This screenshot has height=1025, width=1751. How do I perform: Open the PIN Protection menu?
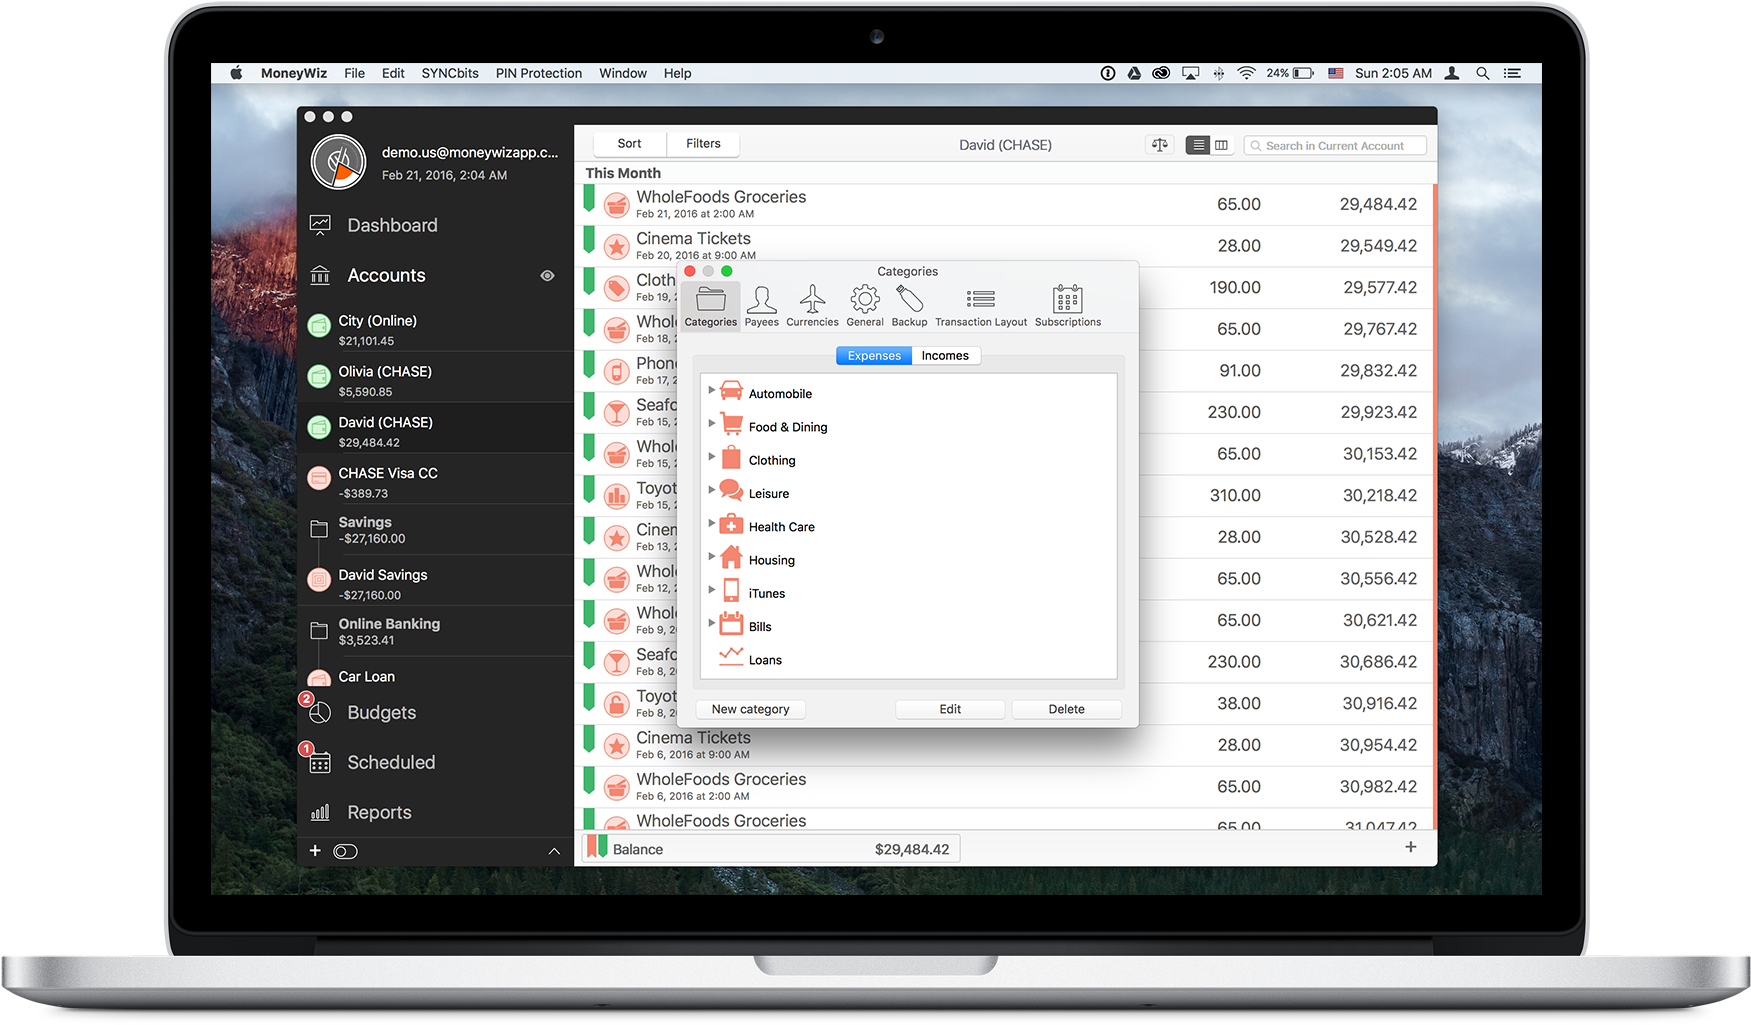(x=538, y=73)
